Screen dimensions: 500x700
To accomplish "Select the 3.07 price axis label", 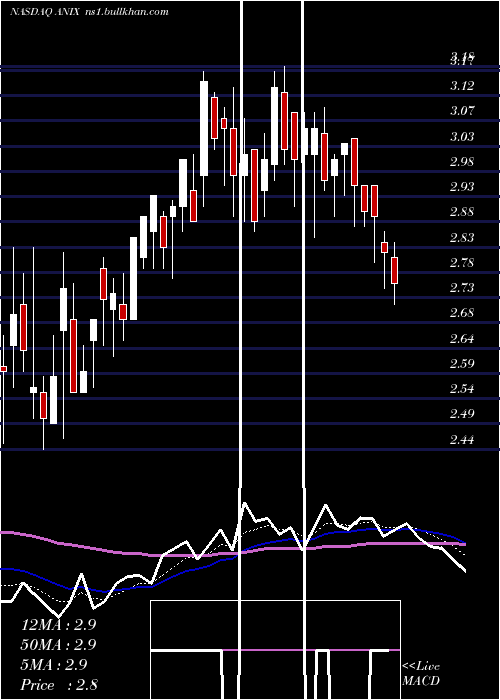I will click(x=462, y=111).
